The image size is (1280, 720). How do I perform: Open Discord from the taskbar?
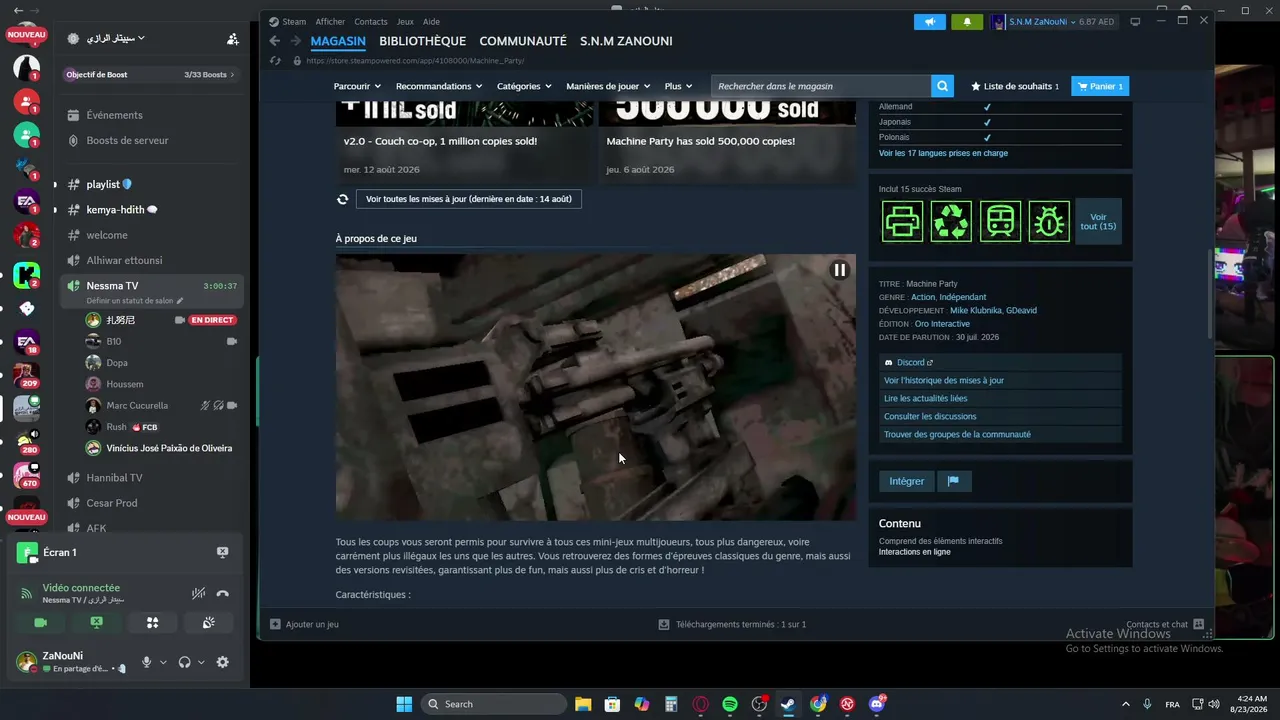pyautogui.click(x=877, y=704)
